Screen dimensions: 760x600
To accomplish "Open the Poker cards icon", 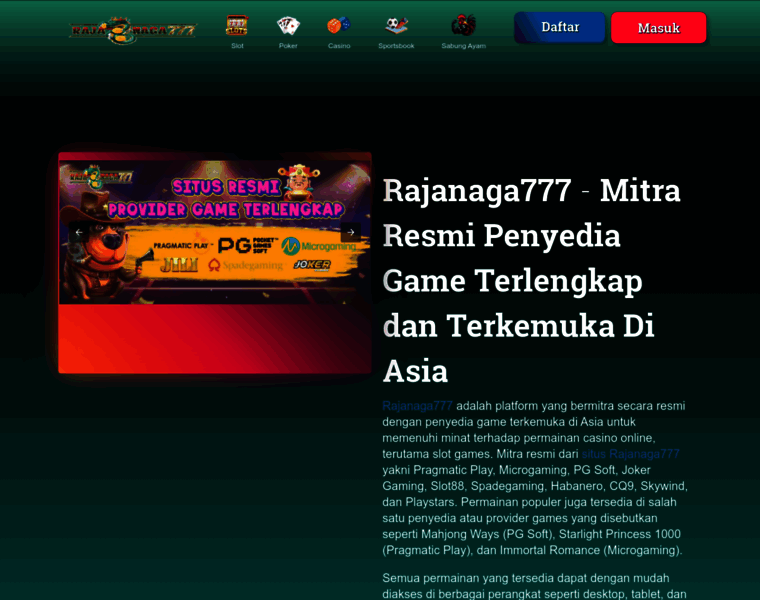I will (288, 26).
